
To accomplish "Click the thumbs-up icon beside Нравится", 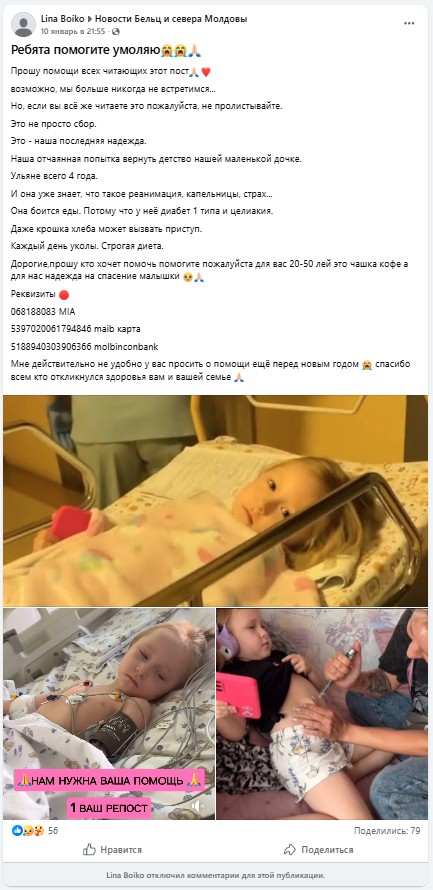I will point(89,850).
